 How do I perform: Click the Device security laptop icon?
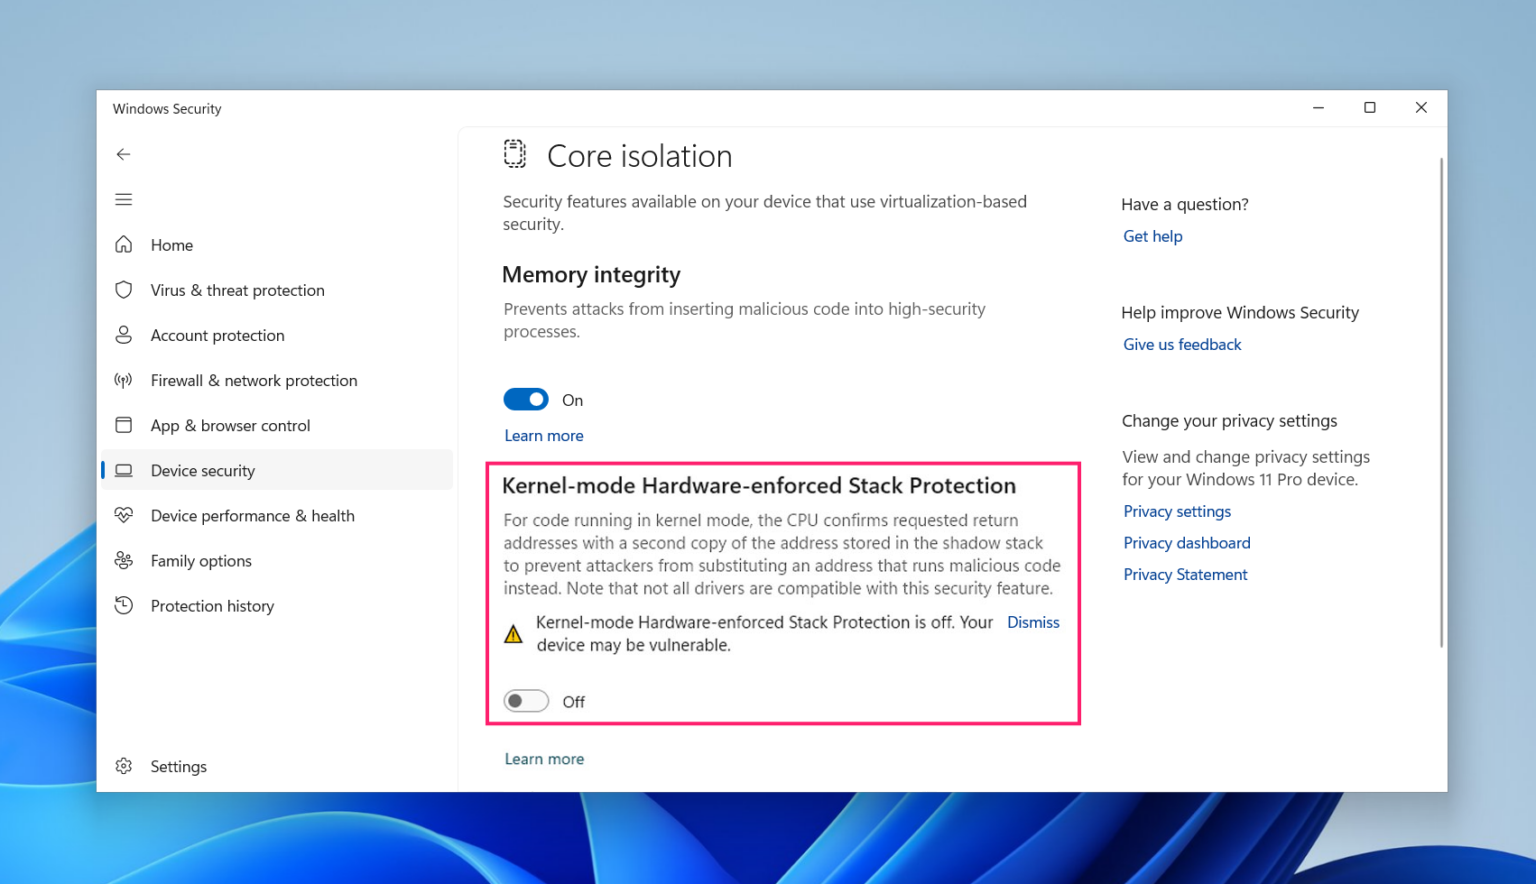(123, 470)
